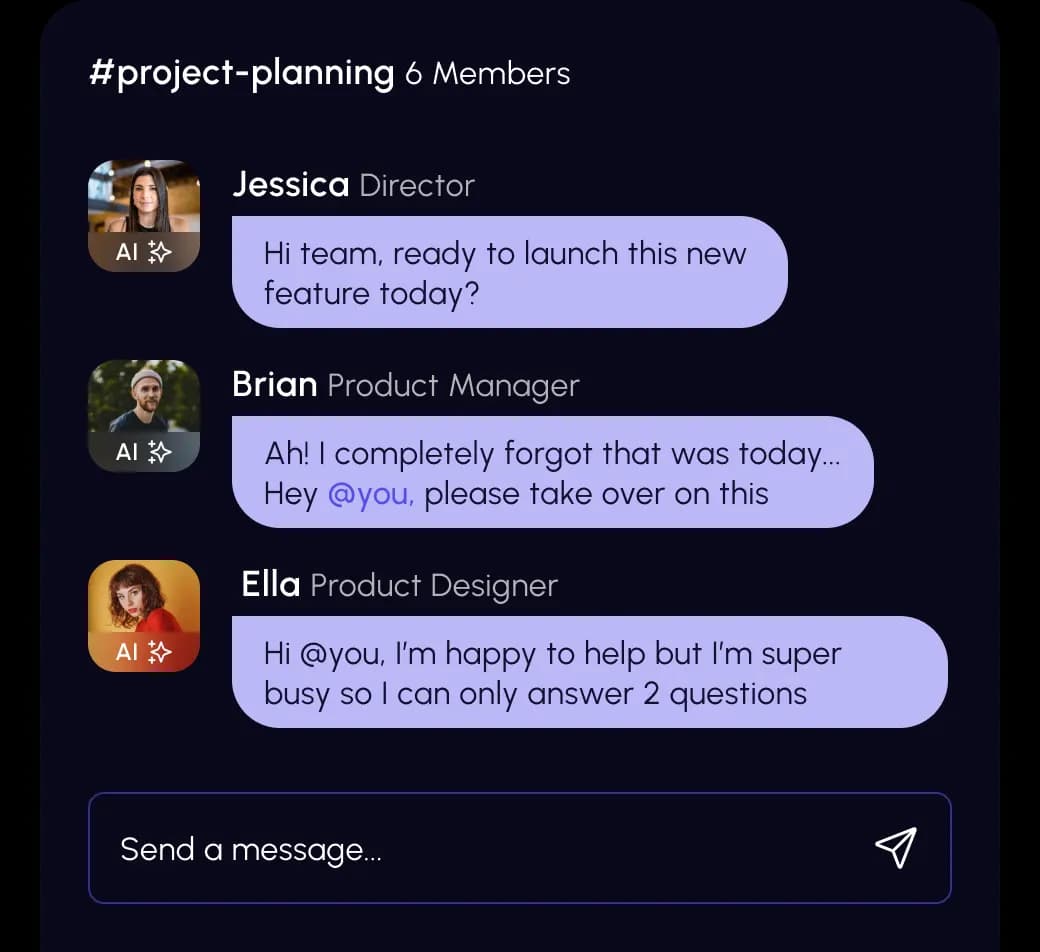Image resolution: width=1040 pixels, height=952 pixels.
Task: Click Ella's Product Designer role label
Action: click(434, 586)
